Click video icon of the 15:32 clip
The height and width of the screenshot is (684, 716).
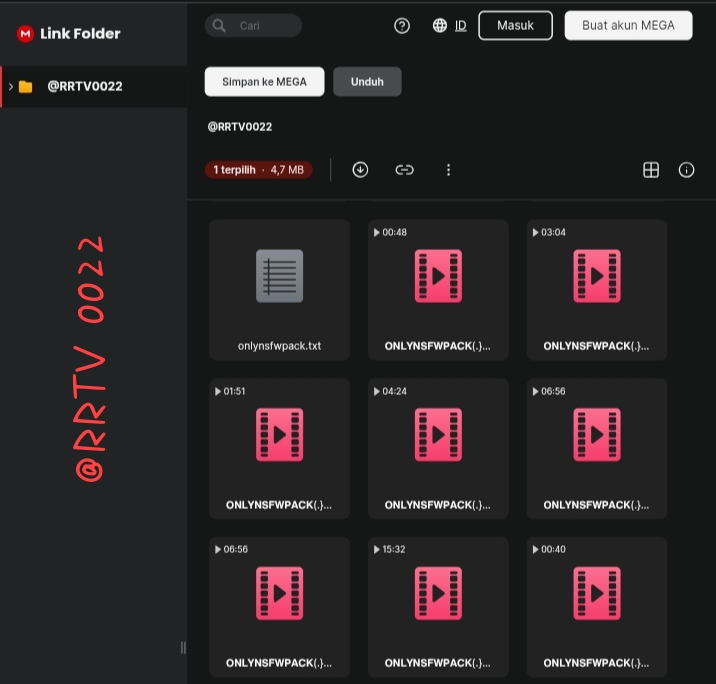coord(438,593)
